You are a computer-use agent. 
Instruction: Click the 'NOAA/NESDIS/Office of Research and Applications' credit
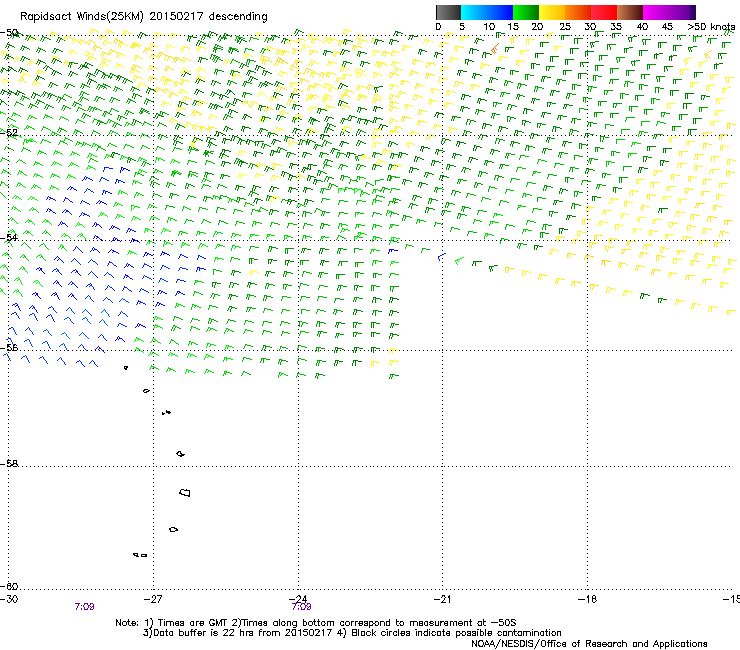click(x=589, y=644)
